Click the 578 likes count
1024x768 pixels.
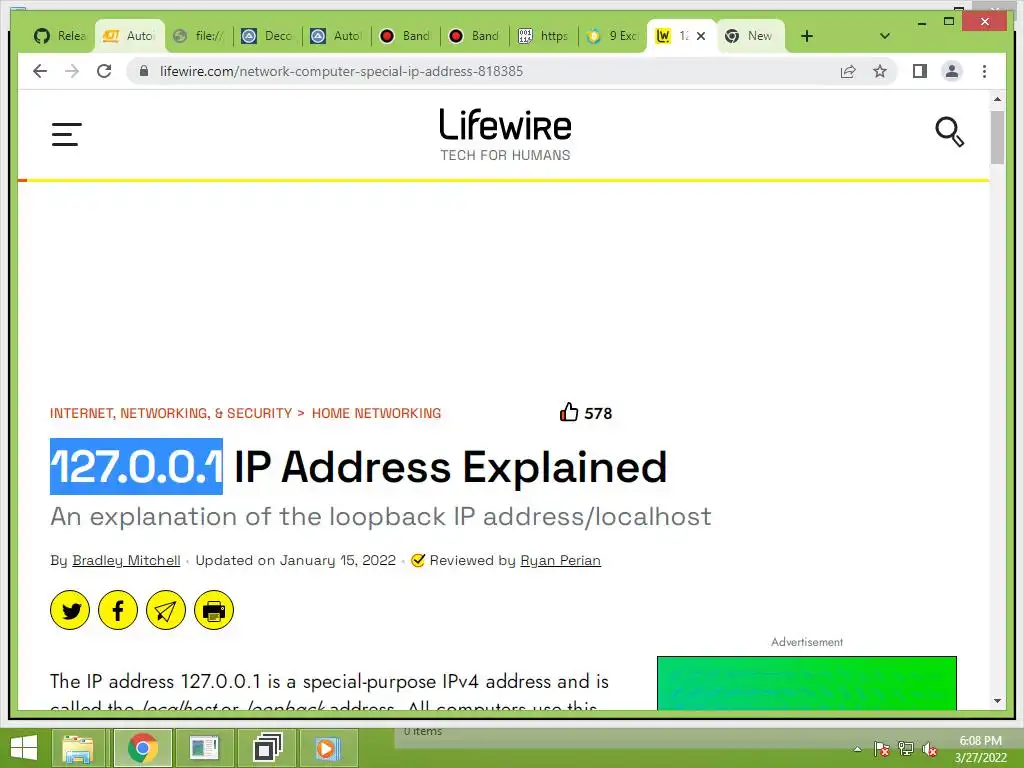coord(598,413)
